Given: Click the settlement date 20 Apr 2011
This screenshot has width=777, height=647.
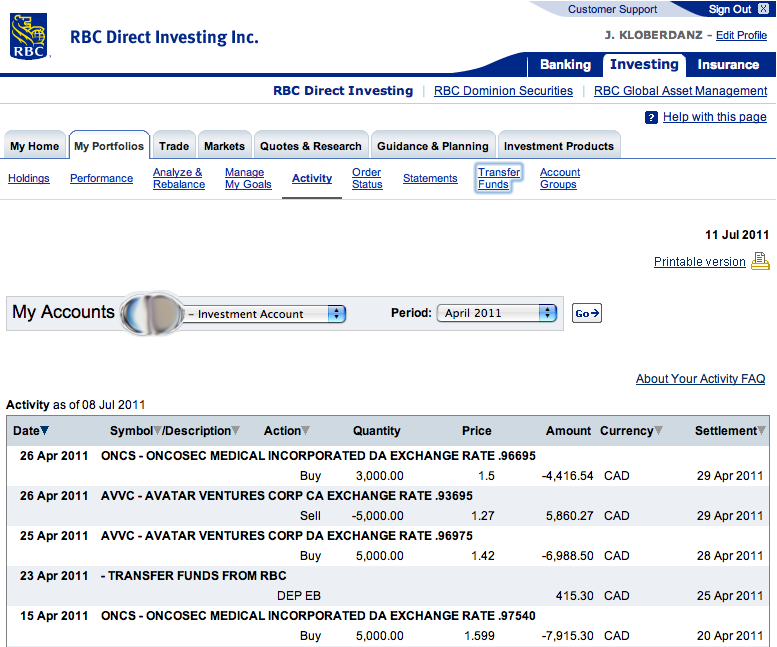Looking at the screenshot, I should tap(730, 636).
